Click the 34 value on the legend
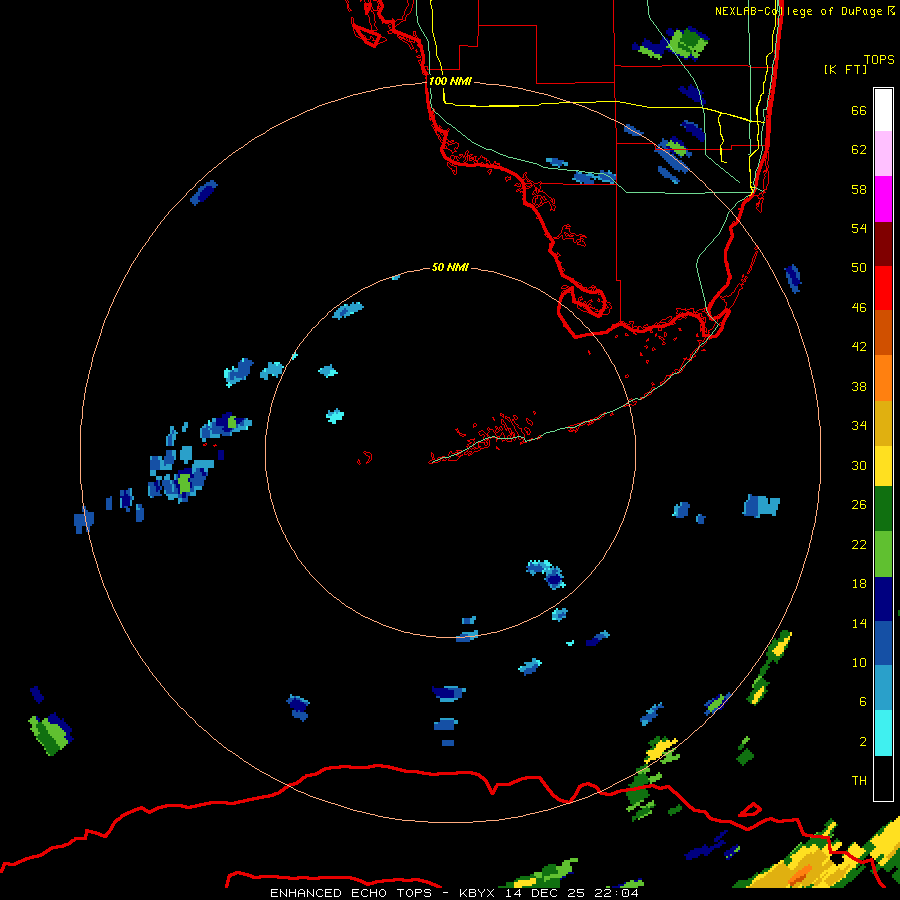The height and width of the screenshot is (900, 900). coord(859,425)
